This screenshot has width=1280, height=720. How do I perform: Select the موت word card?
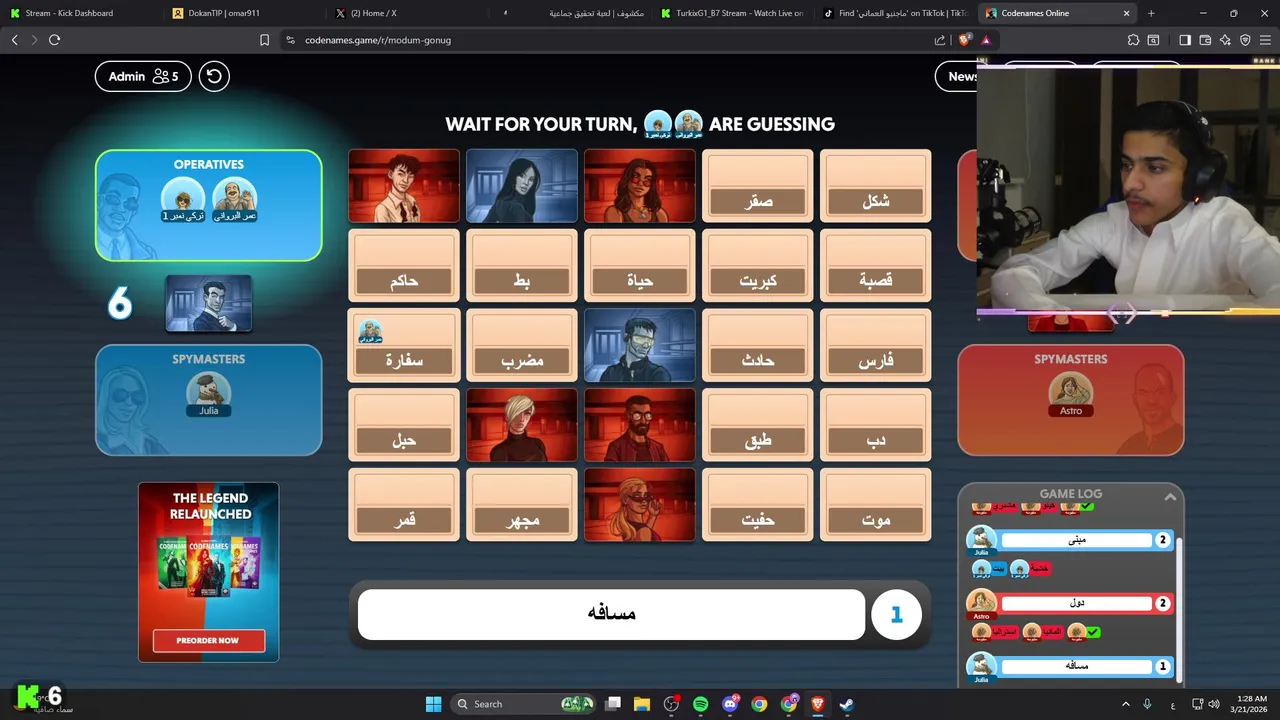click(x=876, y=506)
